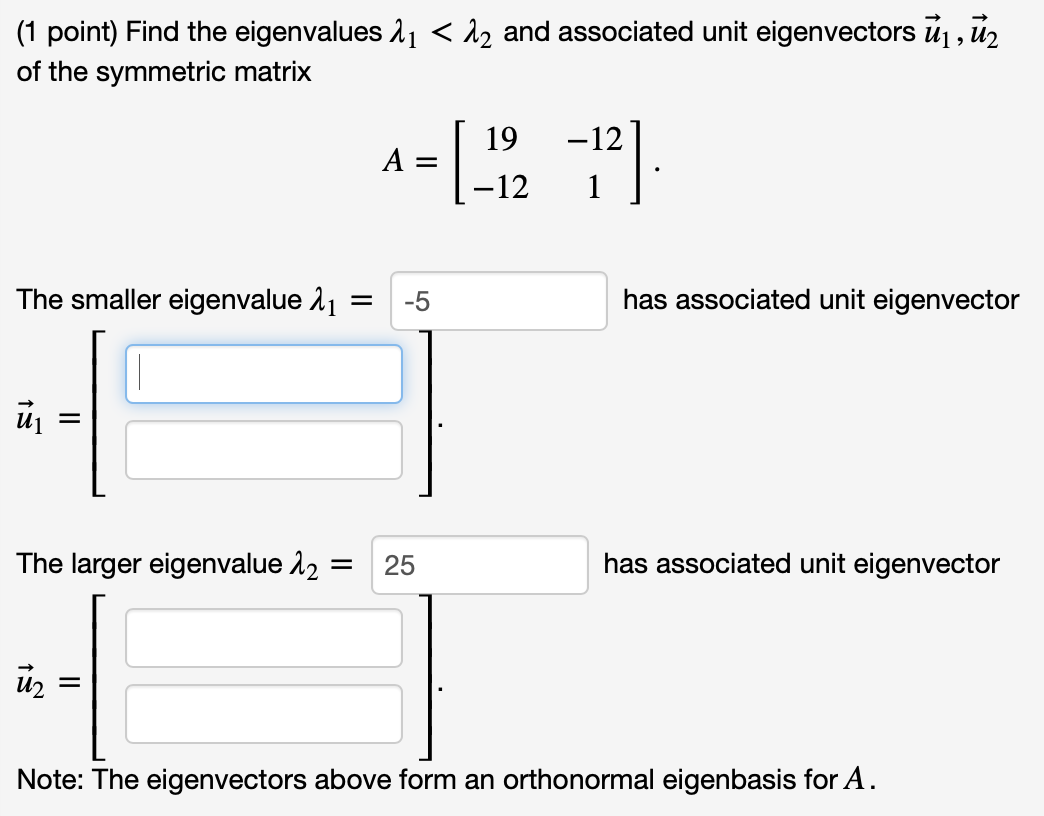
Task: Click the bottom entry field of eigenvector u1
Action: 263,450
